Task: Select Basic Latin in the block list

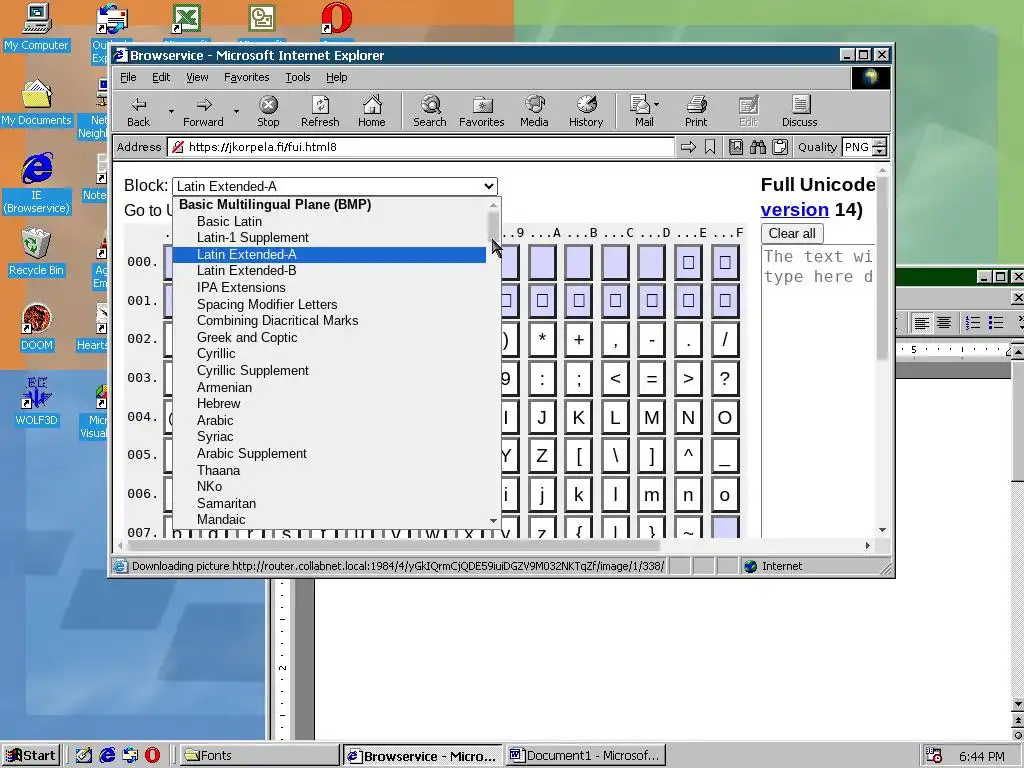Action: 330,221
